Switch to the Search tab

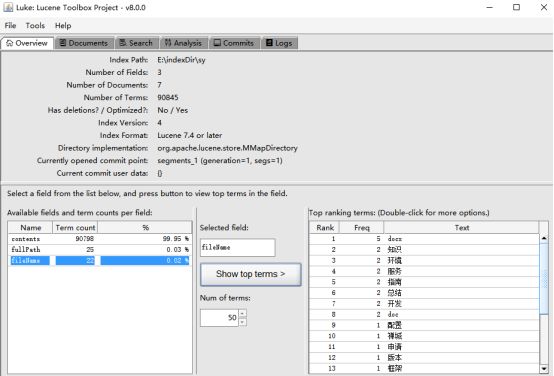[136, 43]
